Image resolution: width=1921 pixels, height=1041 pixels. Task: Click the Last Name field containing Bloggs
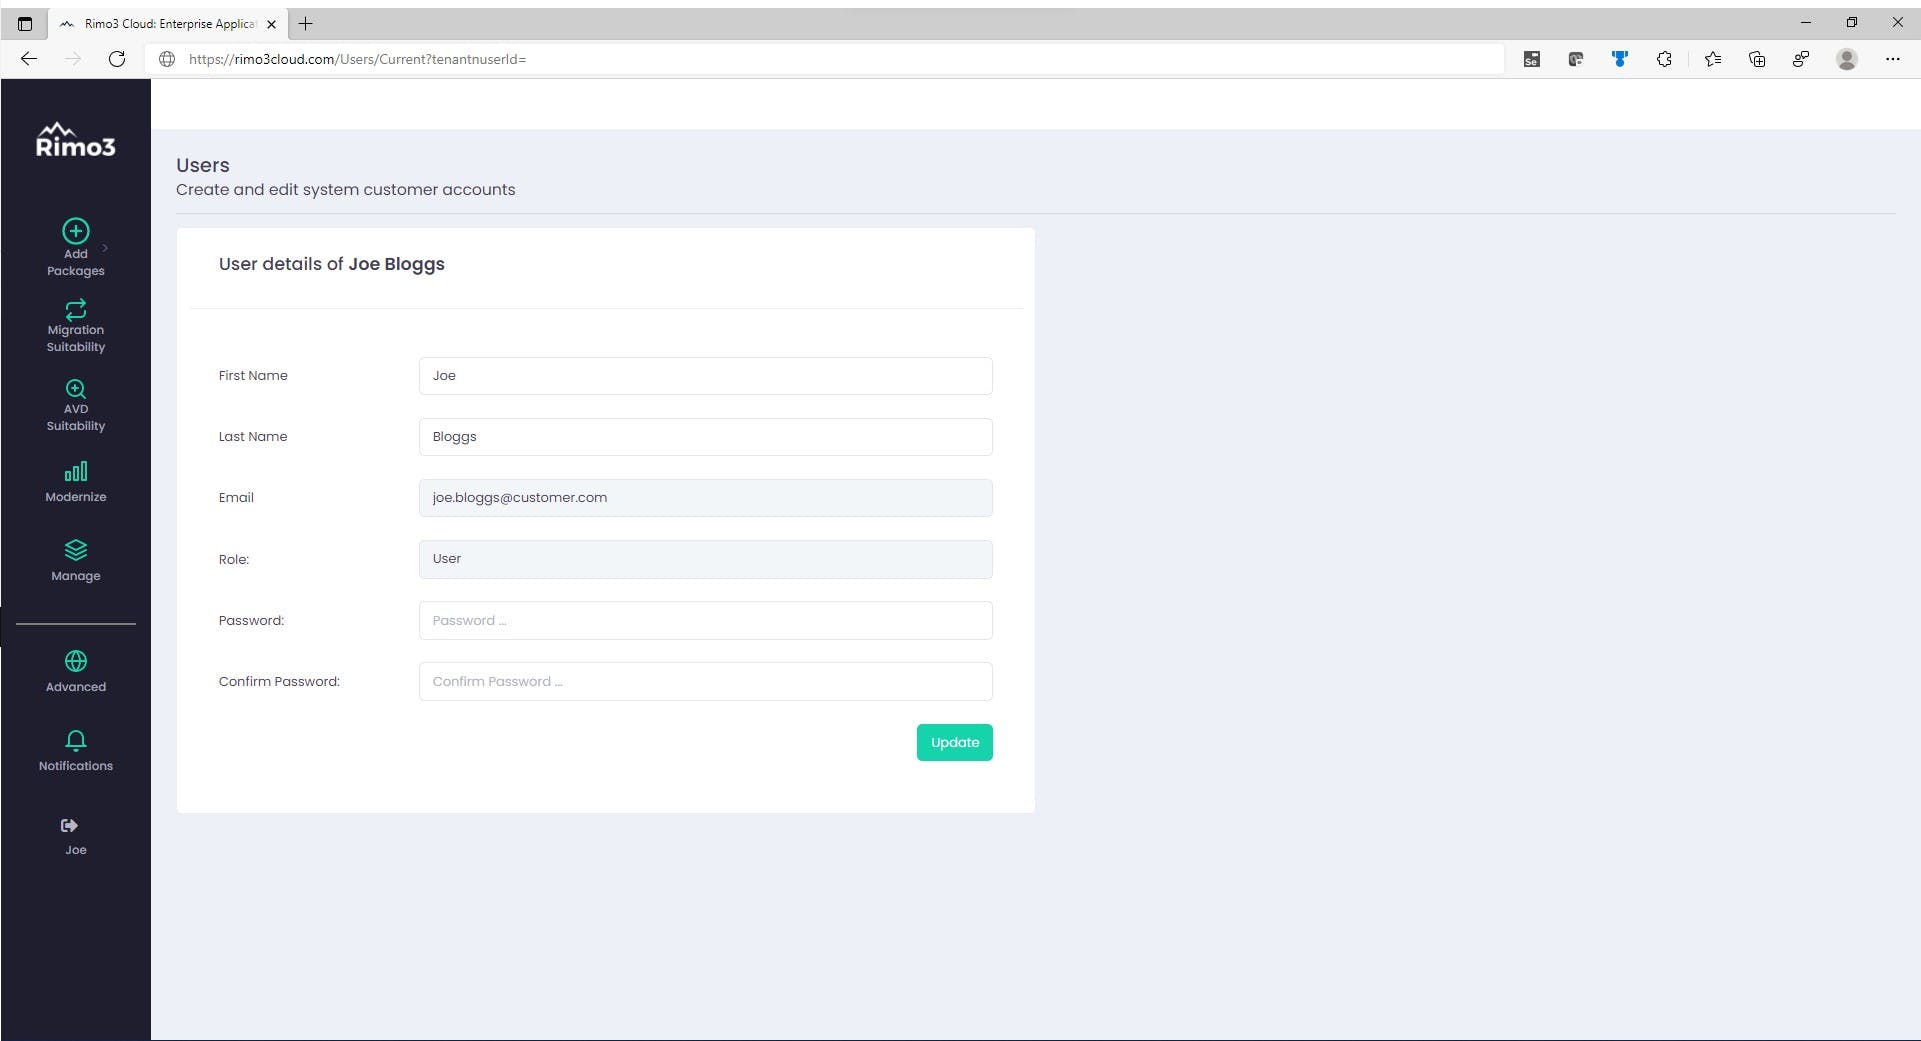[705, 437]
